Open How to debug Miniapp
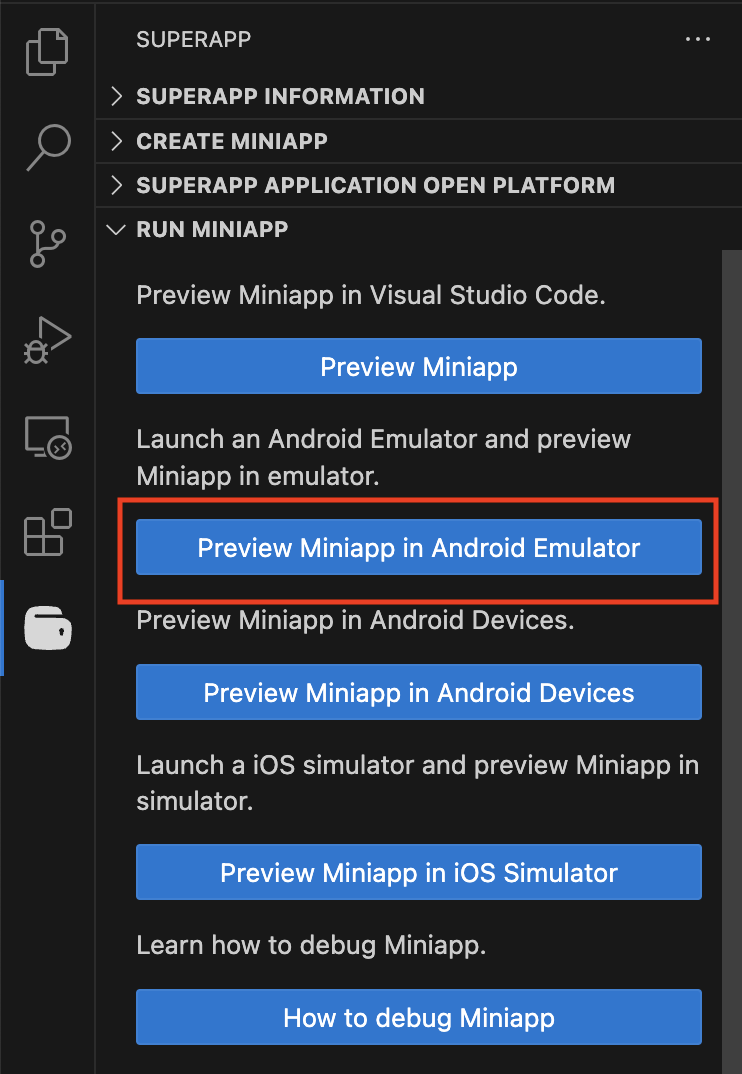 [419, 1018]
